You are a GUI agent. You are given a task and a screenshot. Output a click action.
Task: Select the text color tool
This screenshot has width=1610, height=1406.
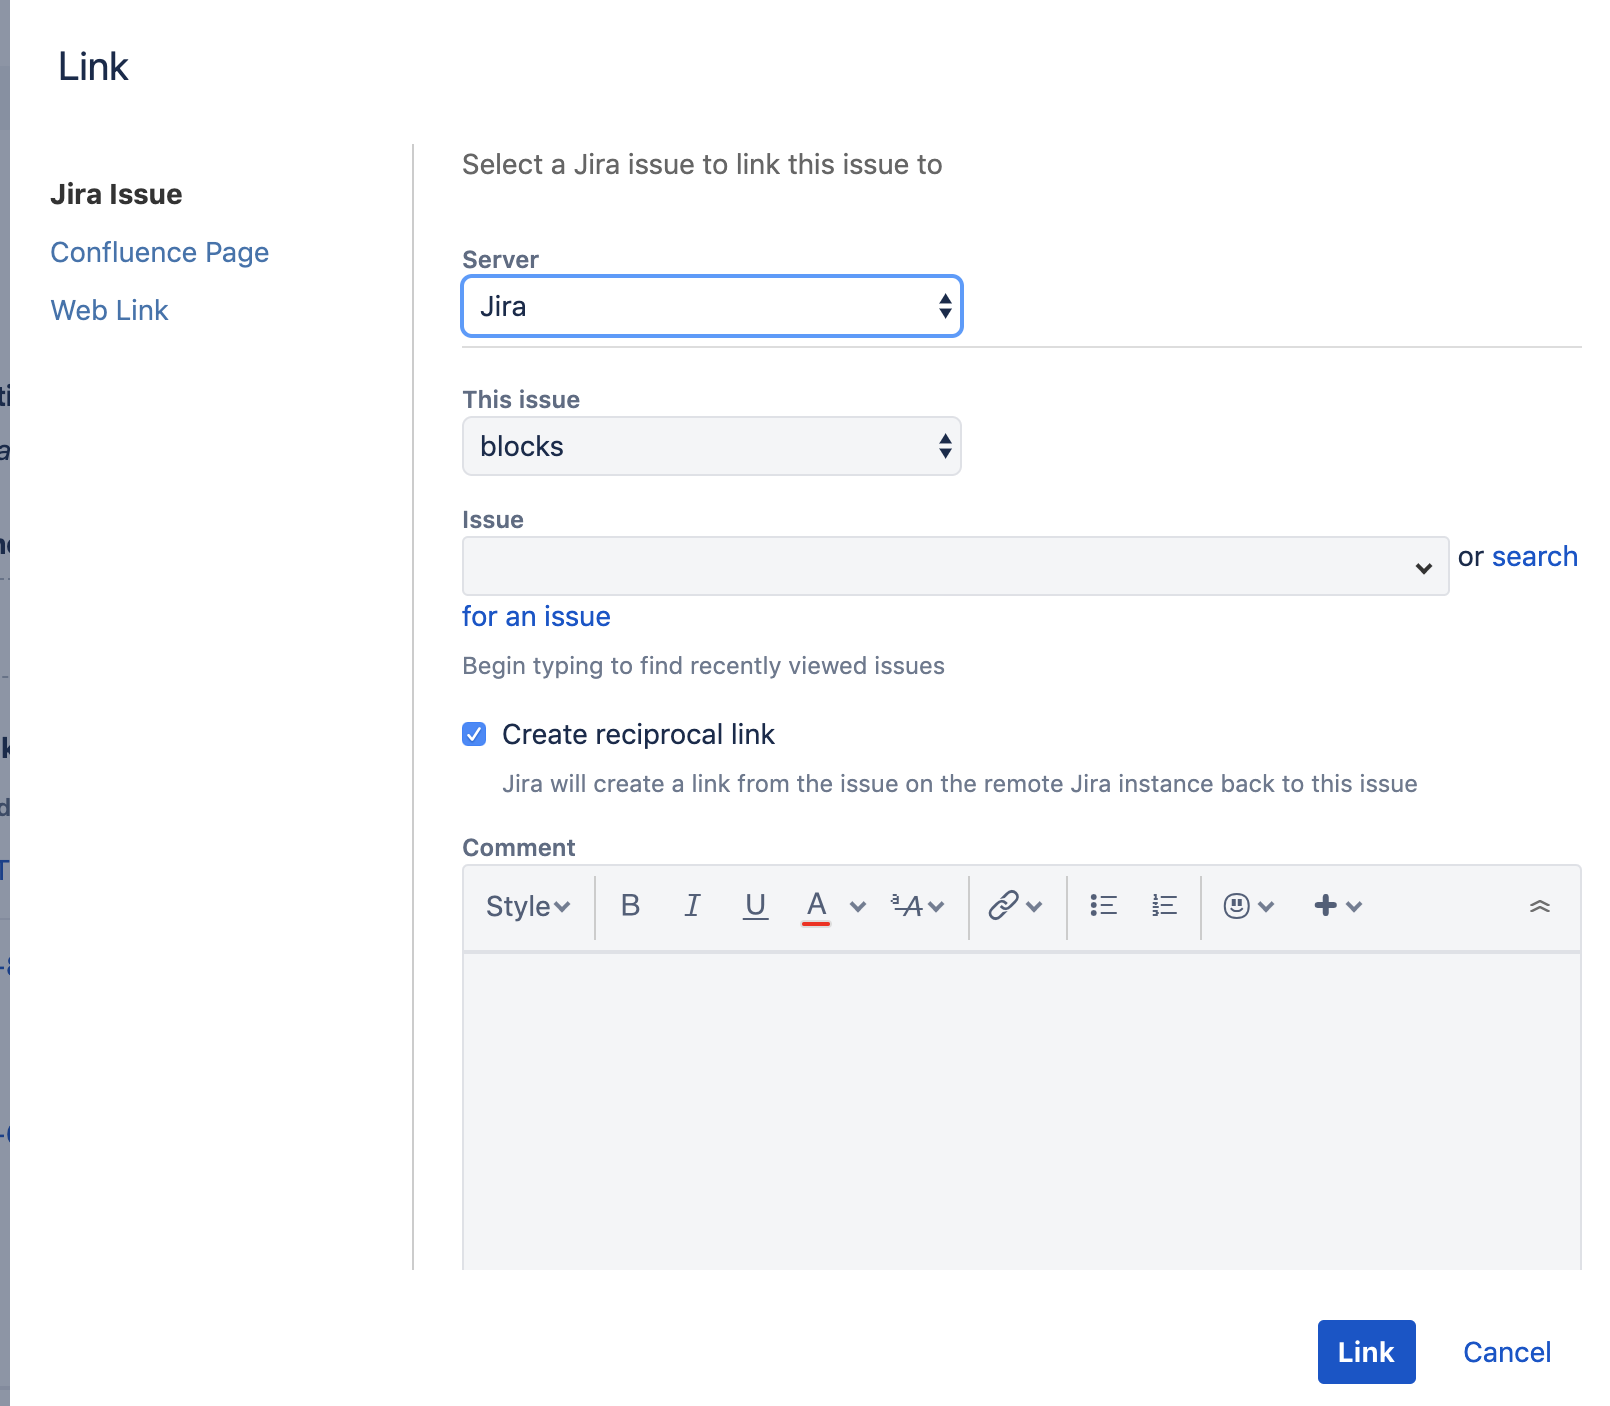click(818, 906)
